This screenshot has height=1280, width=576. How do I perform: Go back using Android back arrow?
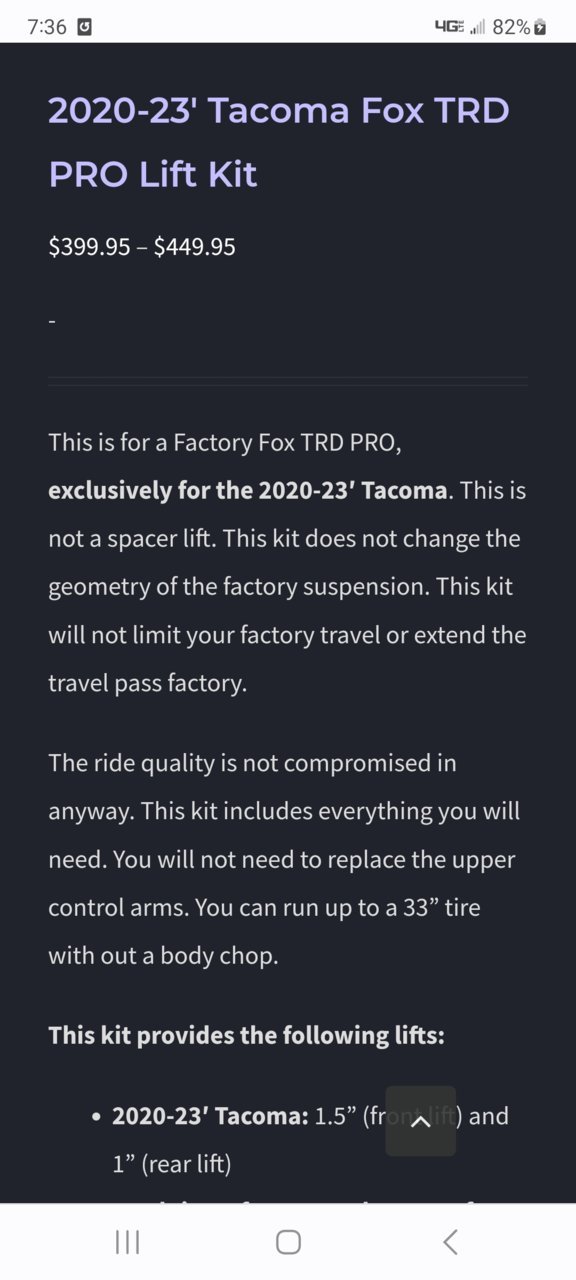click(450, 1242)
